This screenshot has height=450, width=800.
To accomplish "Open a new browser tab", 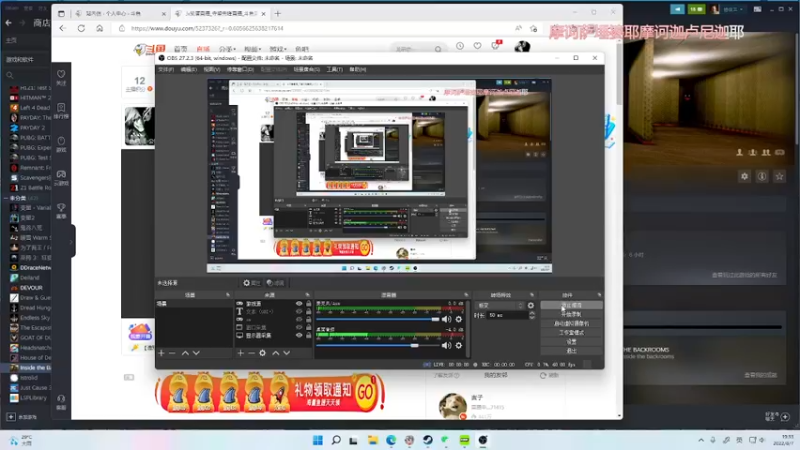I will click(278, 13).
